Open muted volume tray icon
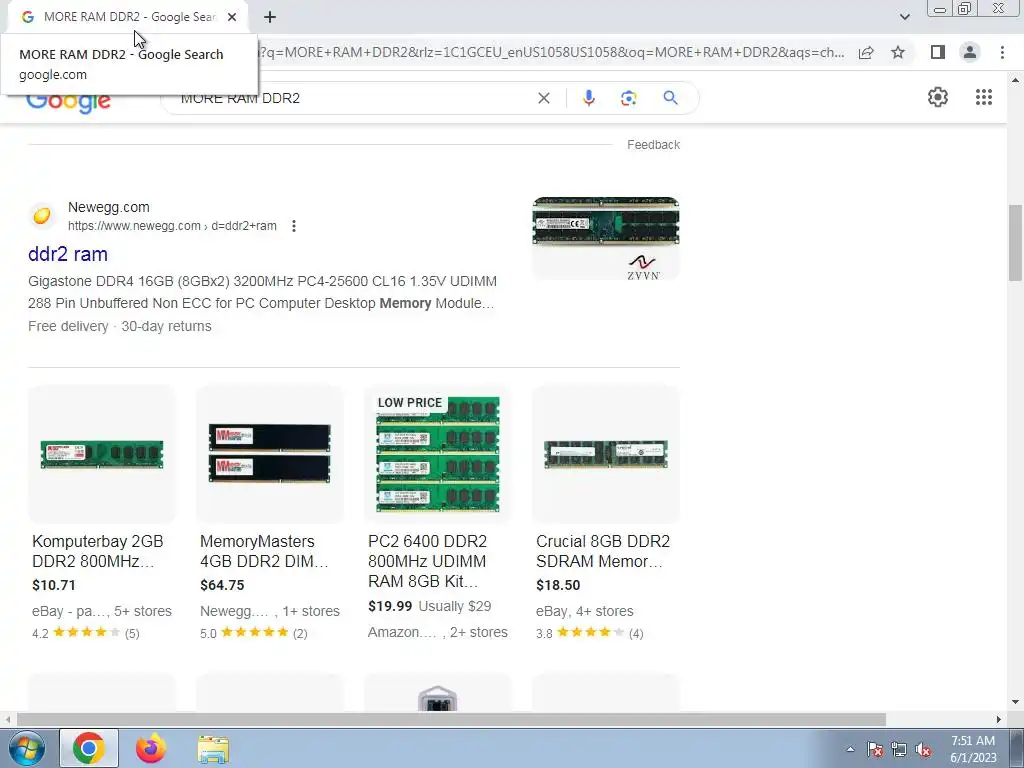Screen dimensions: 1024x768 [x=923, y=749]
